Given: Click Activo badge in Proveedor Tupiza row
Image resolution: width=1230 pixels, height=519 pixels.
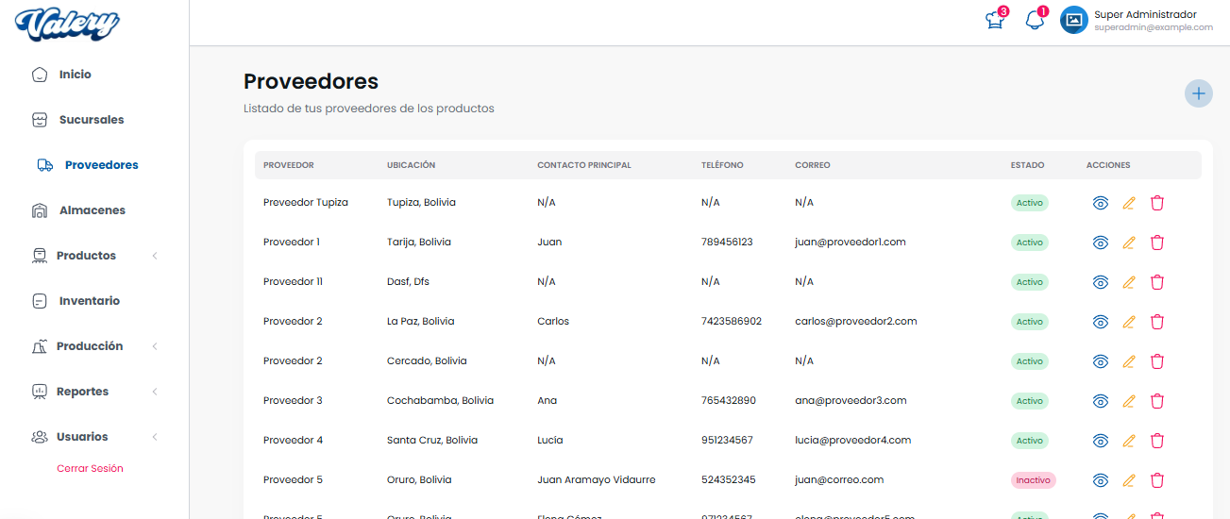Looking at the screenshot, I should pos(1029,203).
